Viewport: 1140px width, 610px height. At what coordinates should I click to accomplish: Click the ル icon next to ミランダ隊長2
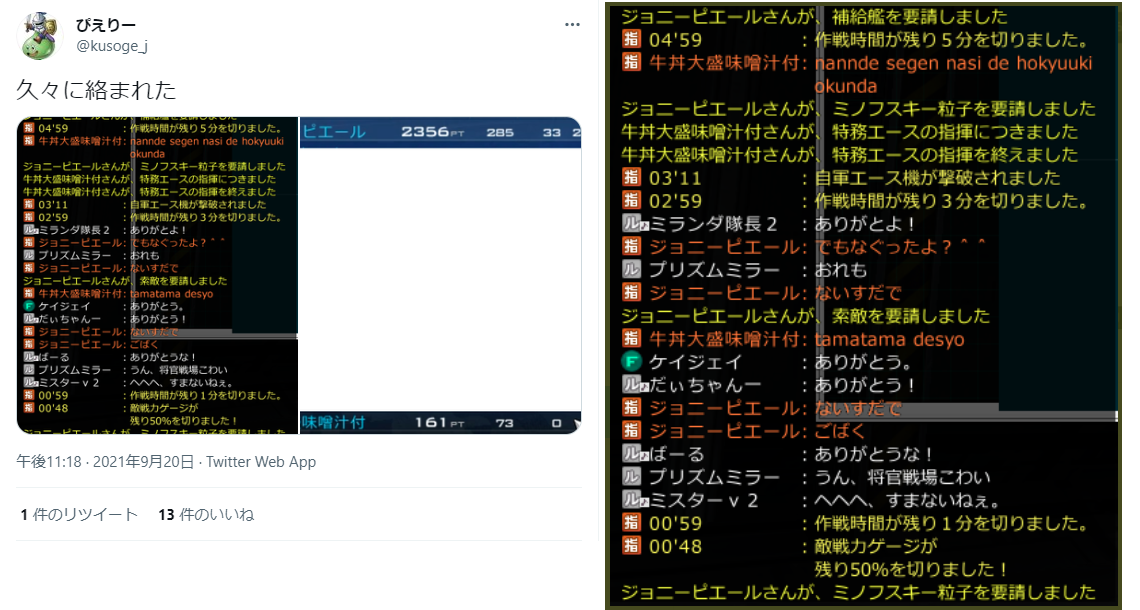[x=632, y=224]
